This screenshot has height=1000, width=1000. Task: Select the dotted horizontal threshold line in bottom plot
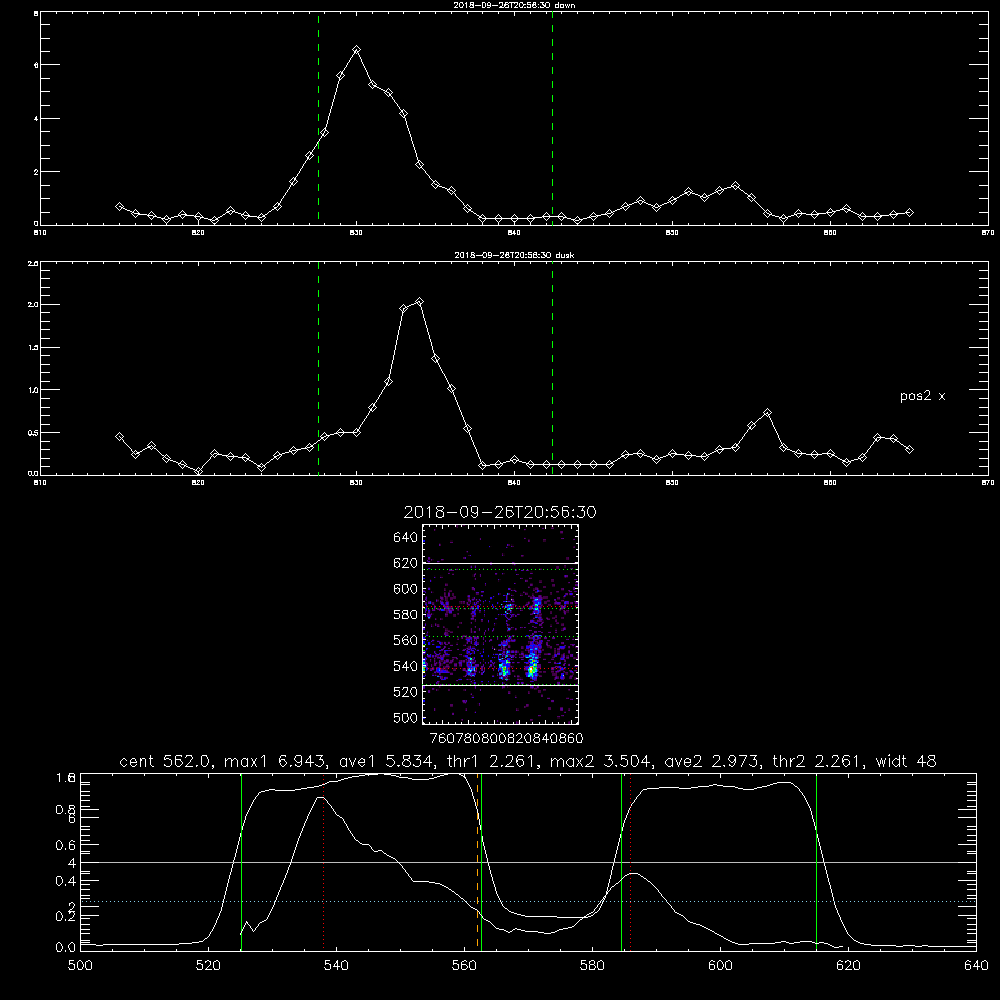pos(528,901)
